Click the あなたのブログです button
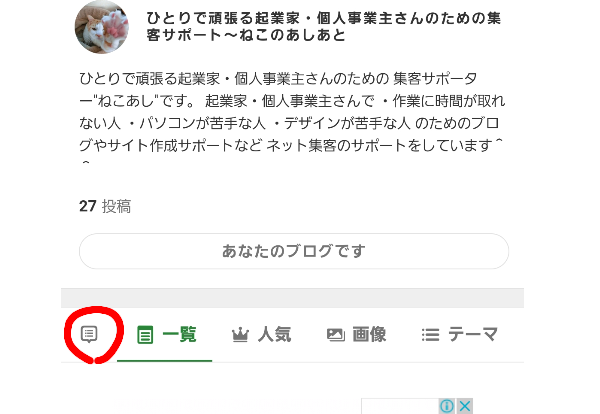The image size is (600, 414). 294,251
